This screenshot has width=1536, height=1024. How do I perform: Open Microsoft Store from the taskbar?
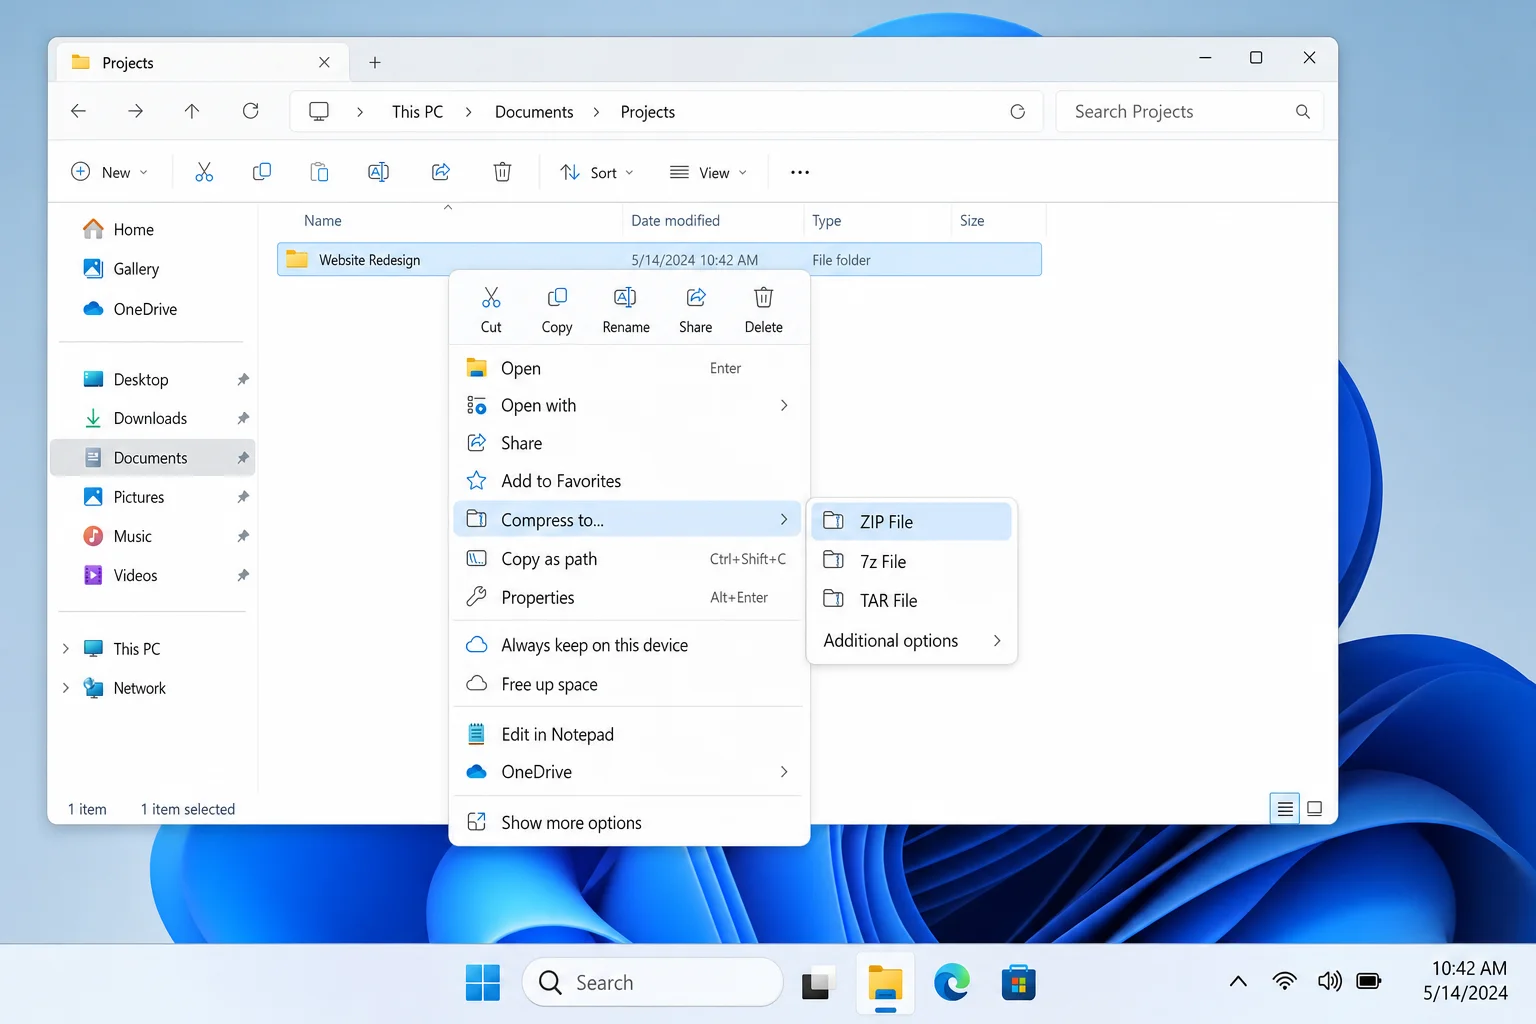coord(1018,983)
